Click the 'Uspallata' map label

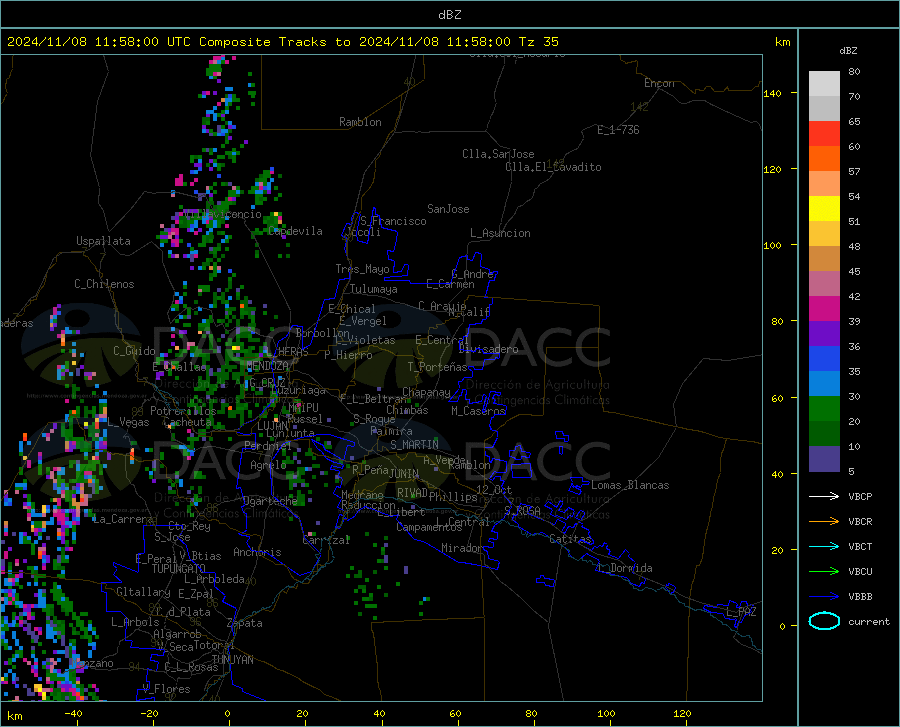(x=103, y=241)
